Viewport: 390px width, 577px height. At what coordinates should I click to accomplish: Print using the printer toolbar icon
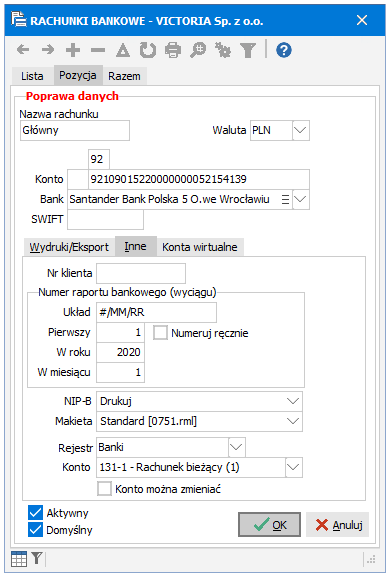173,50
